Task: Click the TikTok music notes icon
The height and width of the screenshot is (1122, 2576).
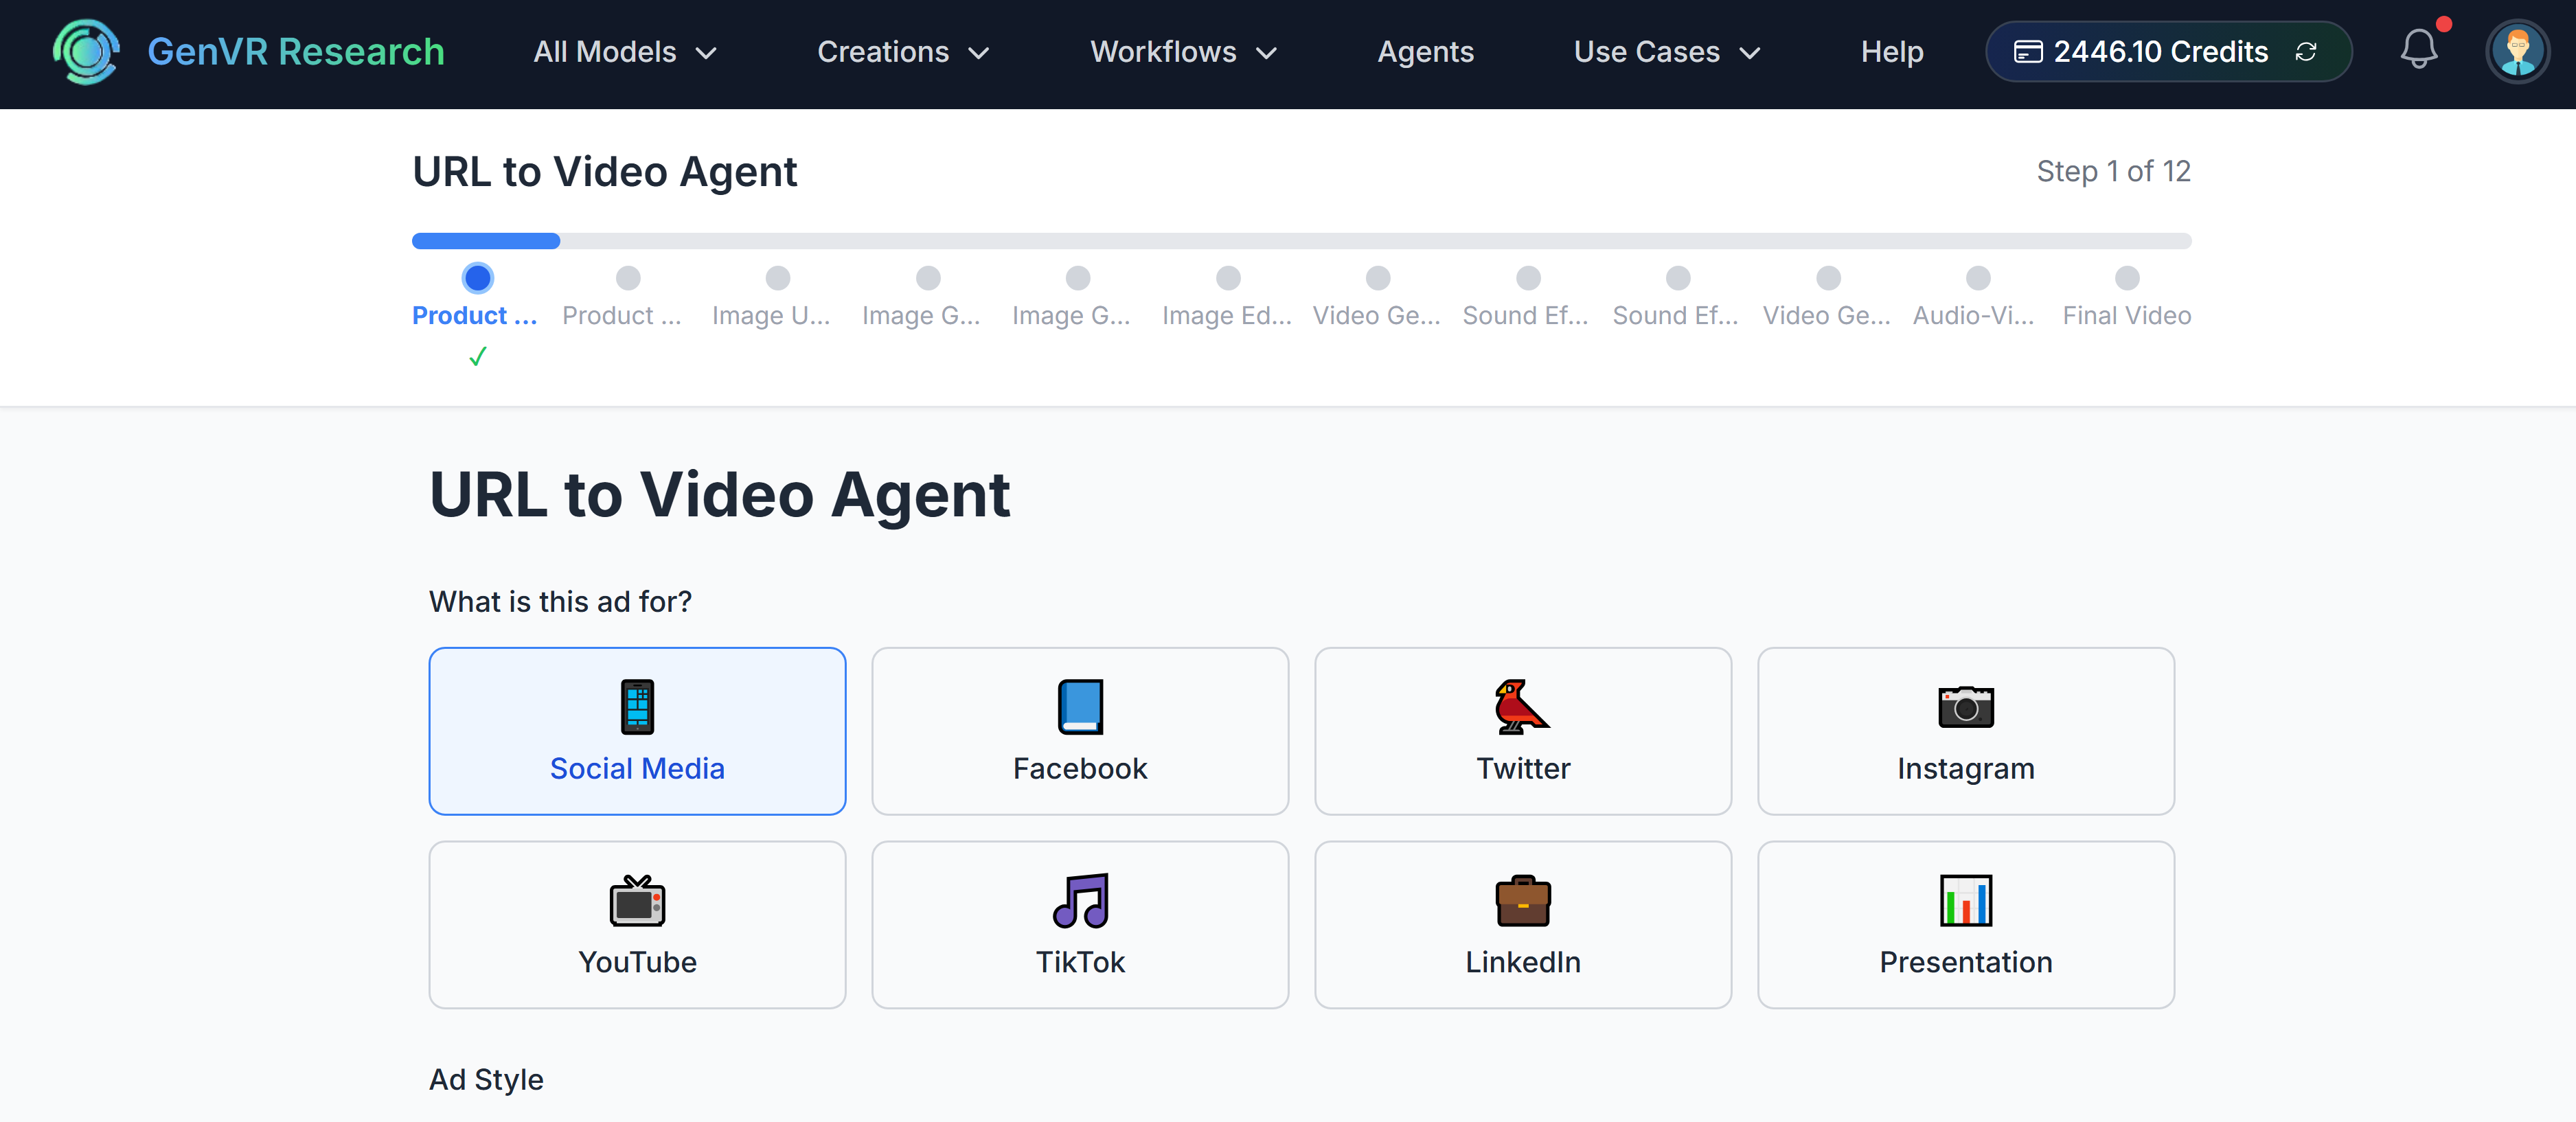Action: click(x=1080, y=900)
